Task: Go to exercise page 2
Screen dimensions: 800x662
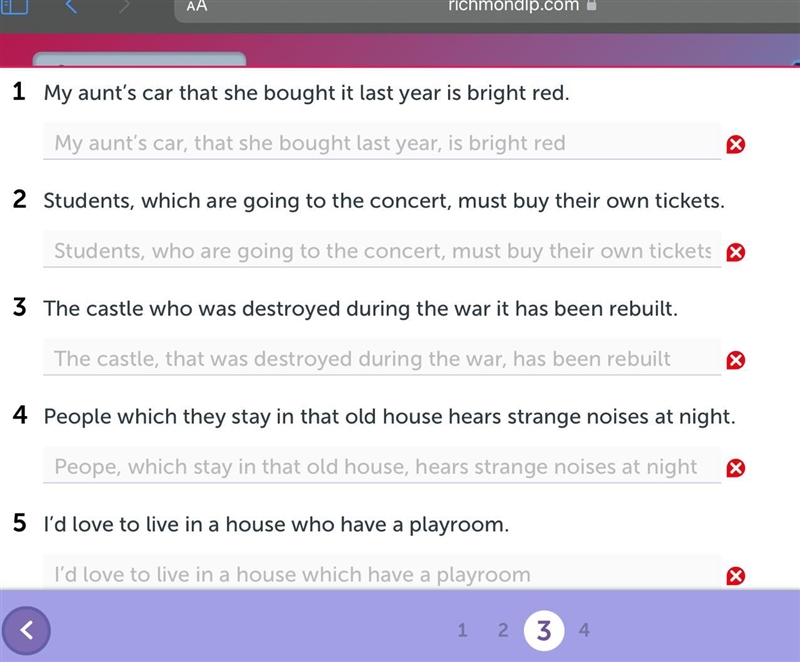Action: click(x=503, y=630)
